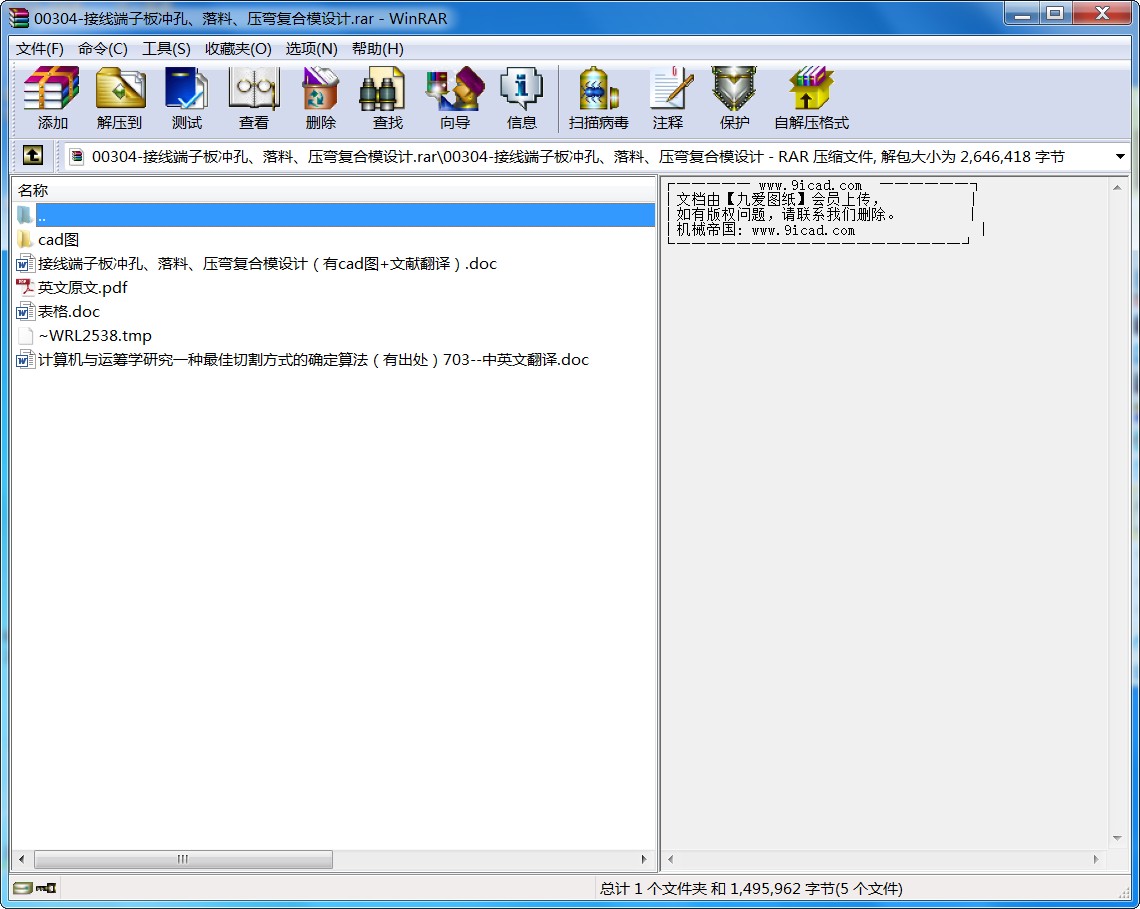Open the Tools (工具) menu
Image resolution: width=1140 pixels, height=909 pixels.
click(165, 48)
